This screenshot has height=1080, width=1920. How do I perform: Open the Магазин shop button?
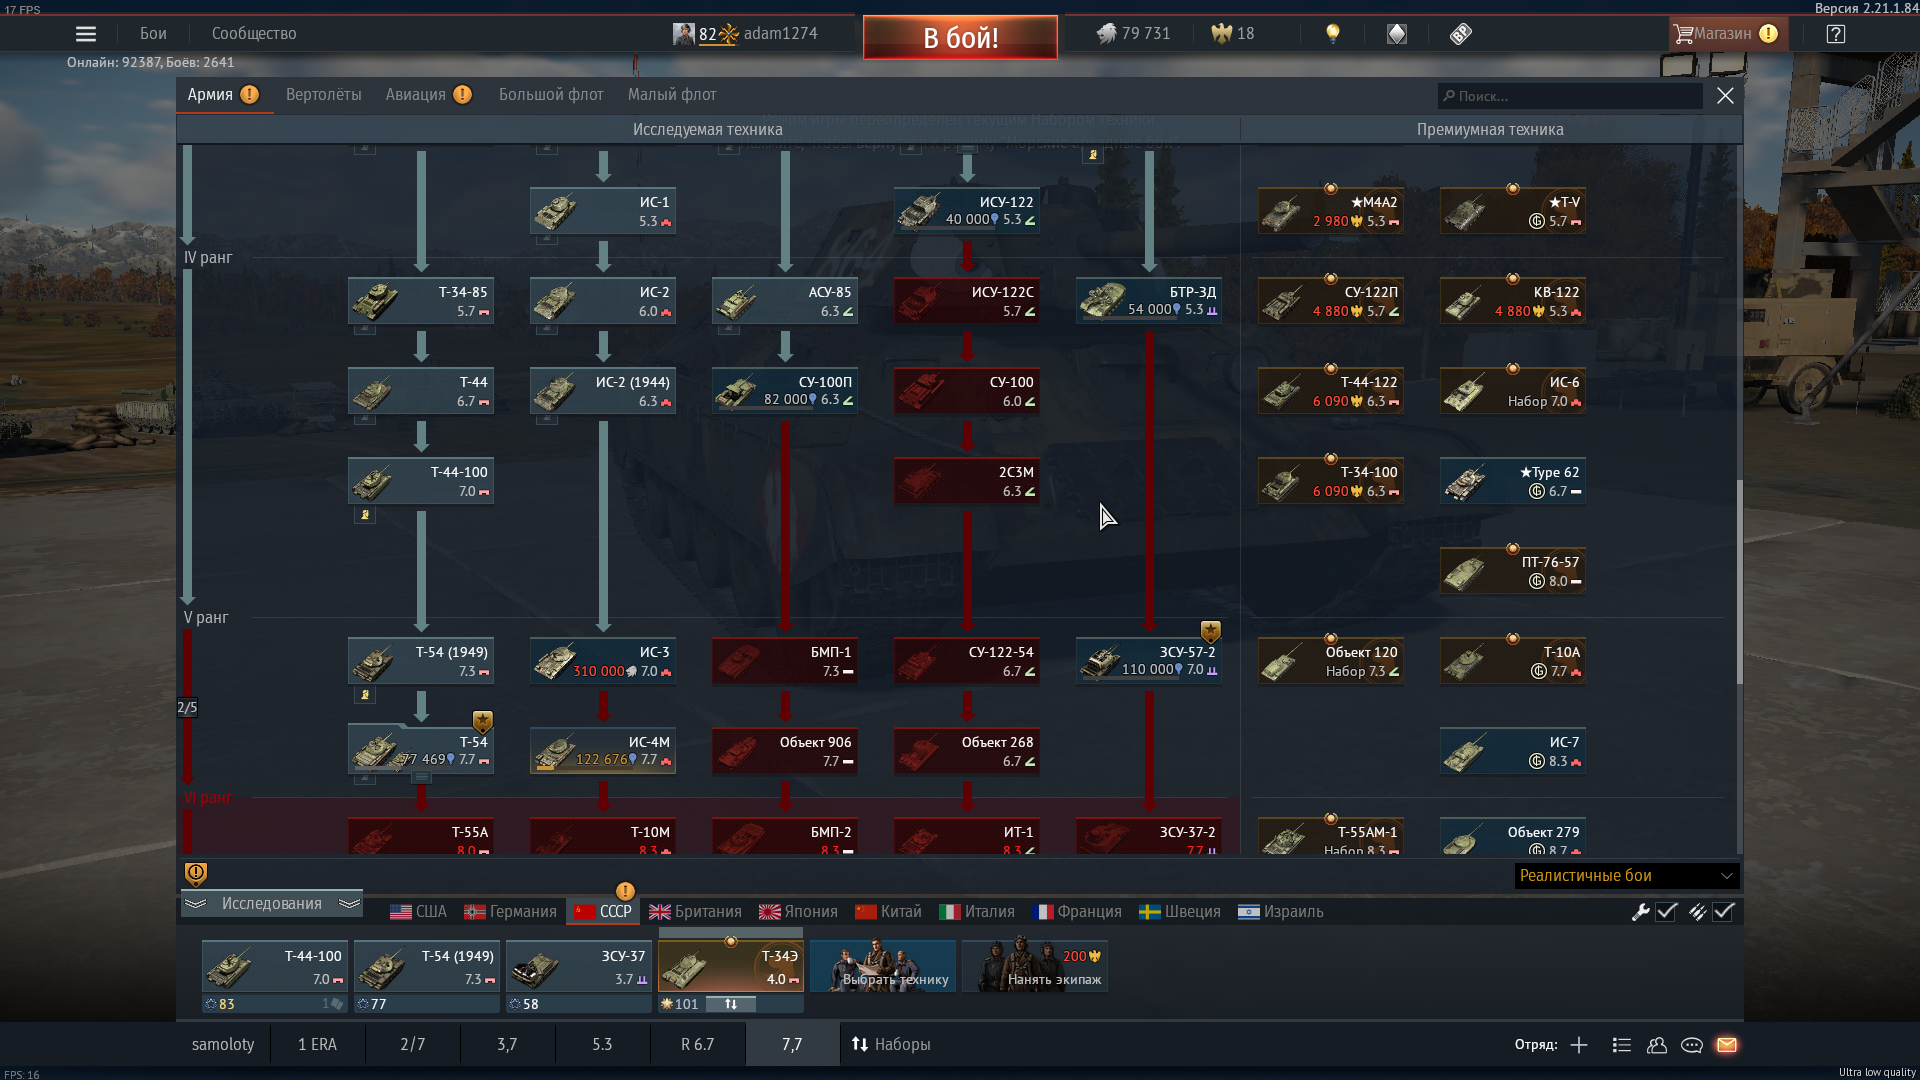pyautogui.click(x=1727, y=33)
